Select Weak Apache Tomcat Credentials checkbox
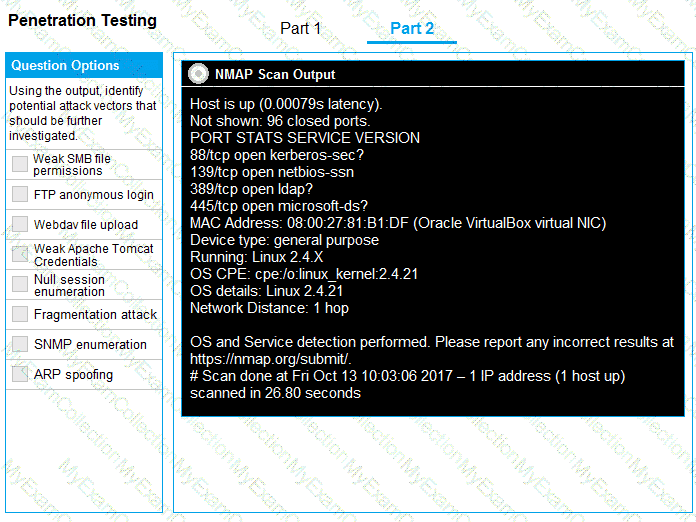Screen dimensions: 696x522 click(20, 254)
